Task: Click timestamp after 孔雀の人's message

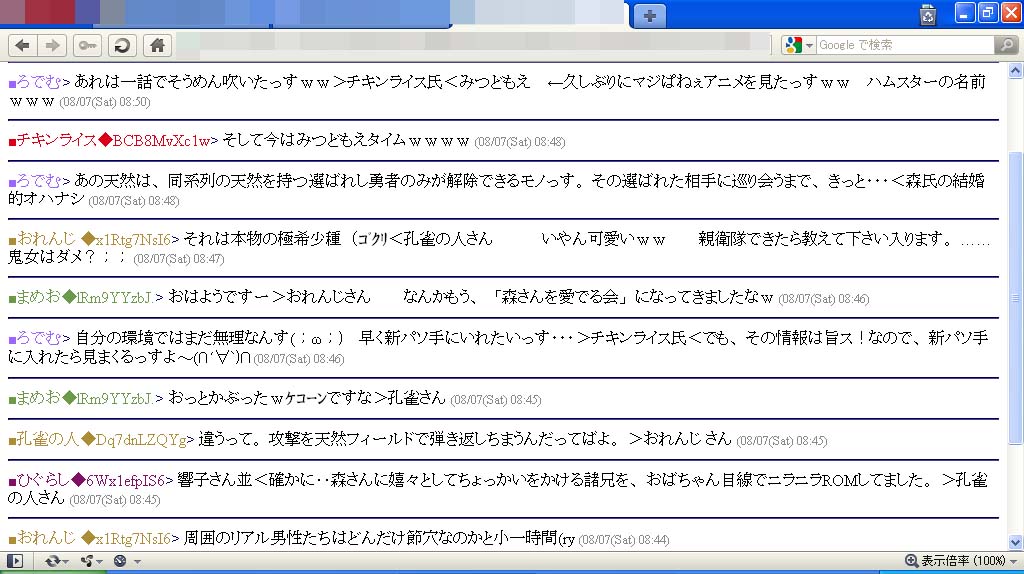Action: (782, 441)
